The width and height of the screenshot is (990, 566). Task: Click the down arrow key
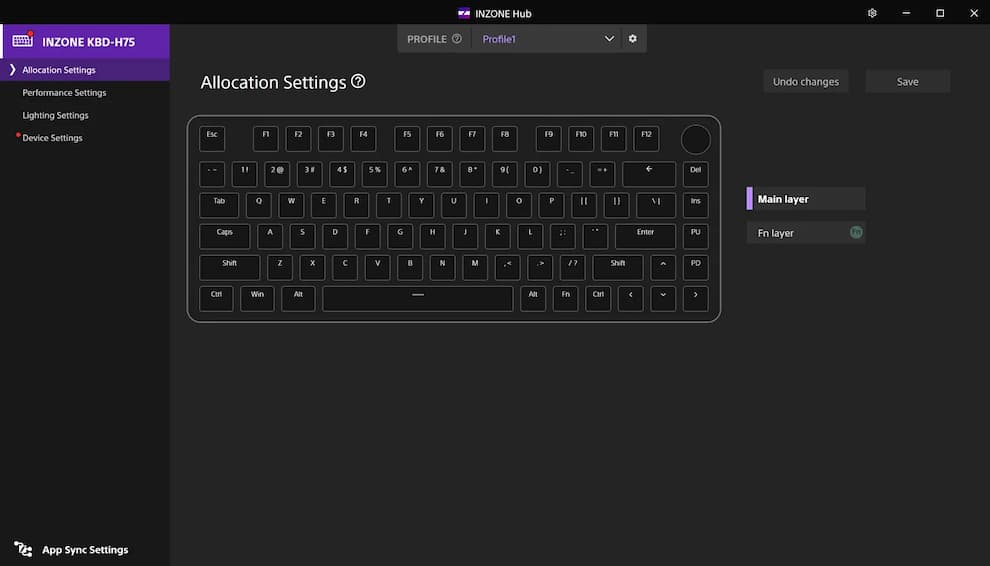pos(663,298)
